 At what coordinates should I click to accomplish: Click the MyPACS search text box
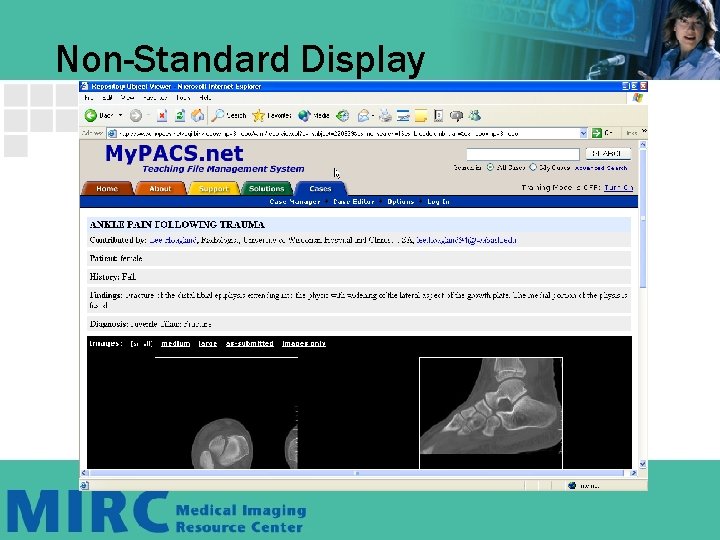pos(523,154)
